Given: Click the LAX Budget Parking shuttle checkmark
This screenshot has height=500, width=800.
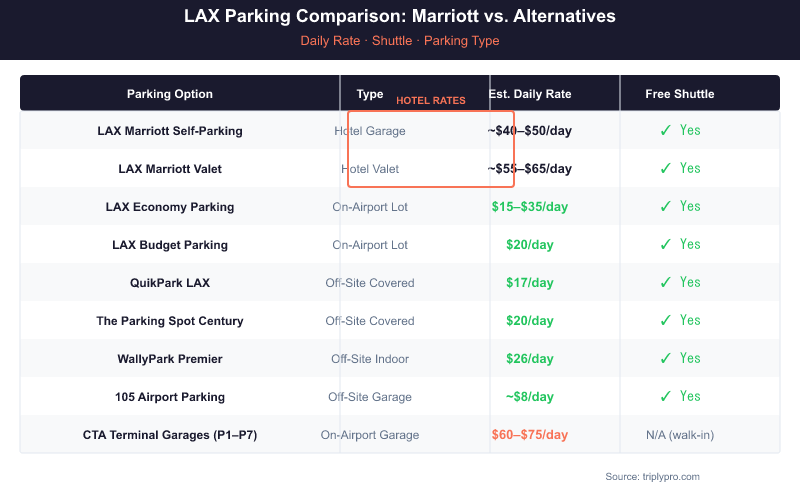Looking at the screenshot, I should click(665, 244).
